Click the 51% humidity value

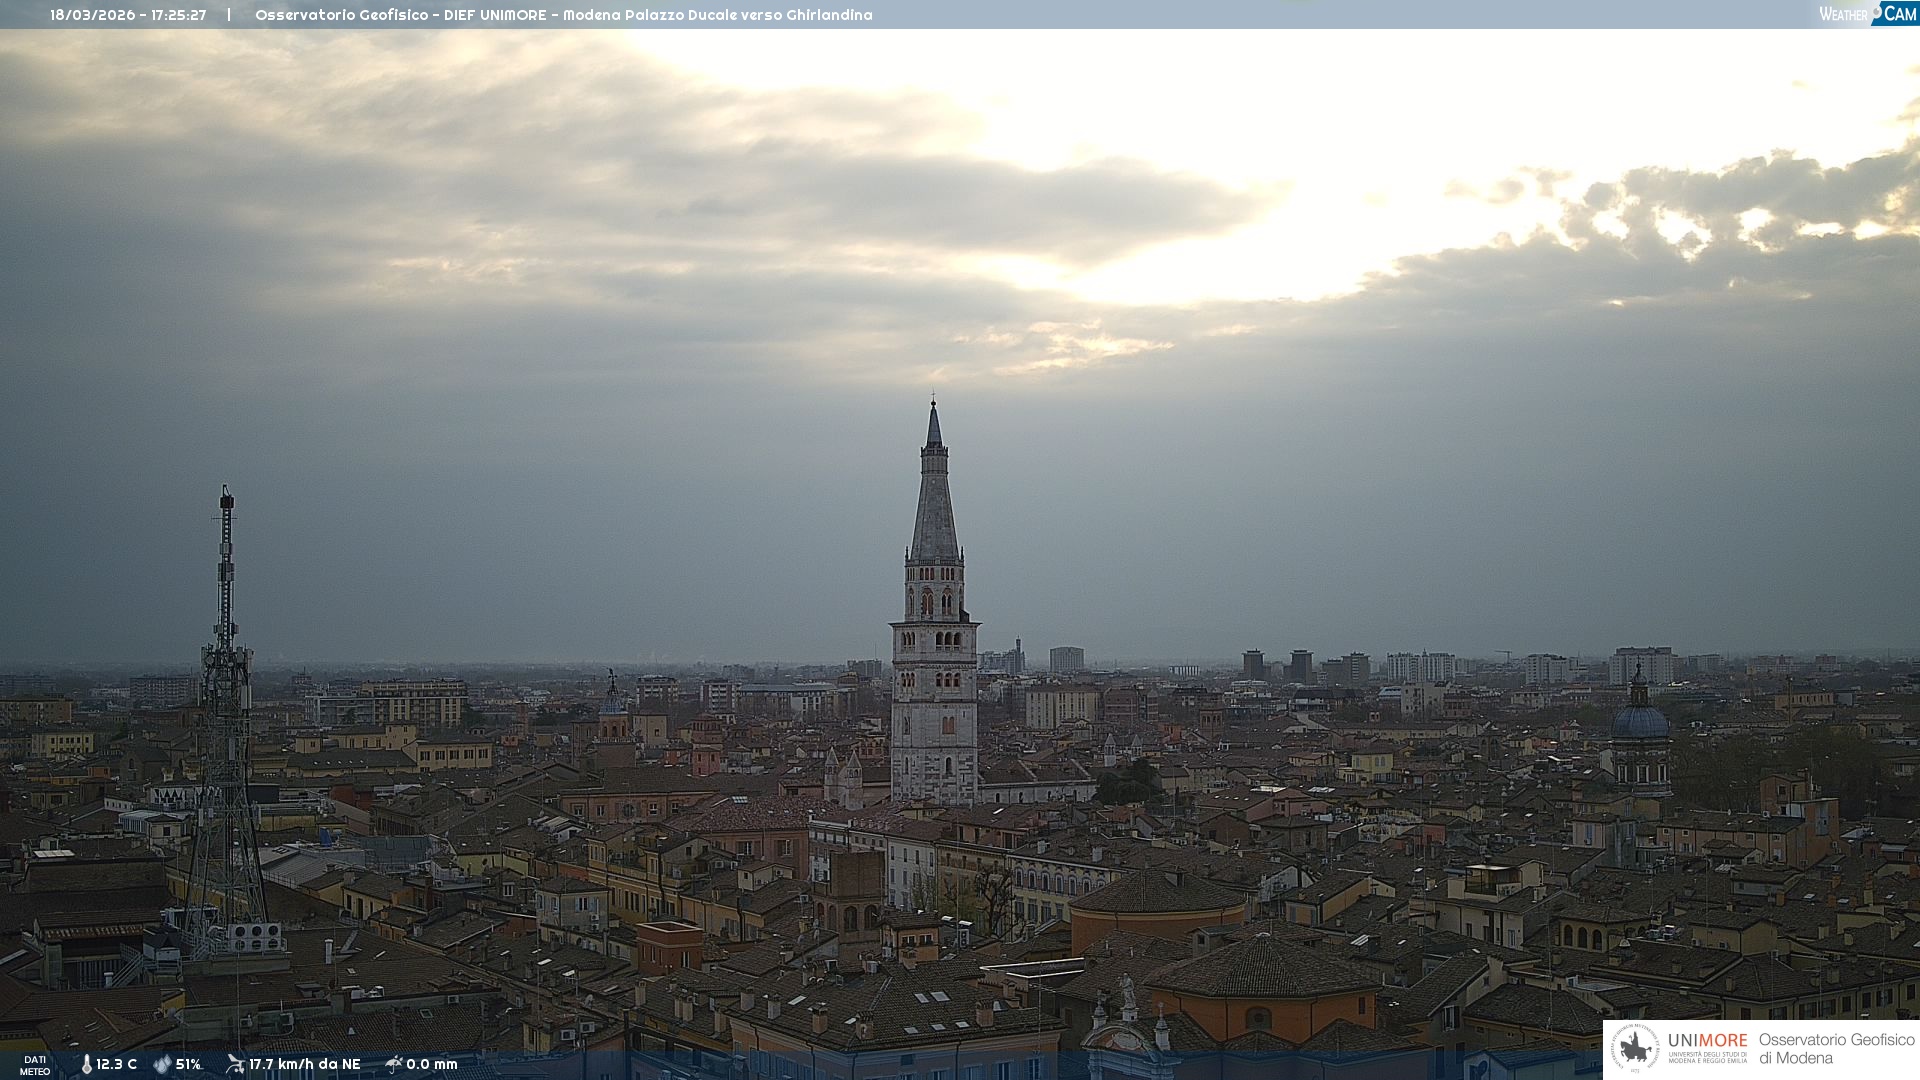(x=188, y=1064)
